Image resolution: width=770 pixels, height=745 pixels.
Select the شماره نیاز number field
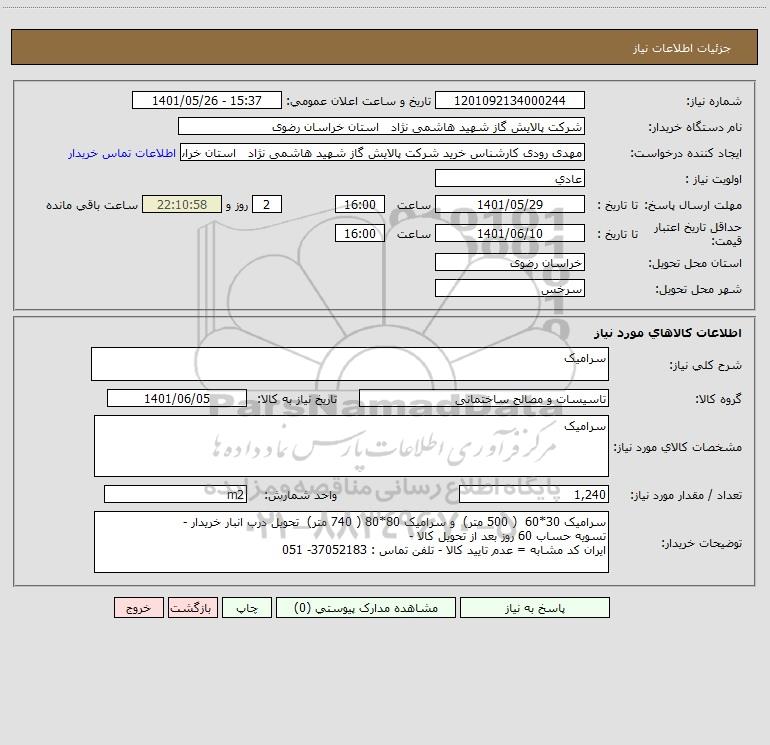510,100
